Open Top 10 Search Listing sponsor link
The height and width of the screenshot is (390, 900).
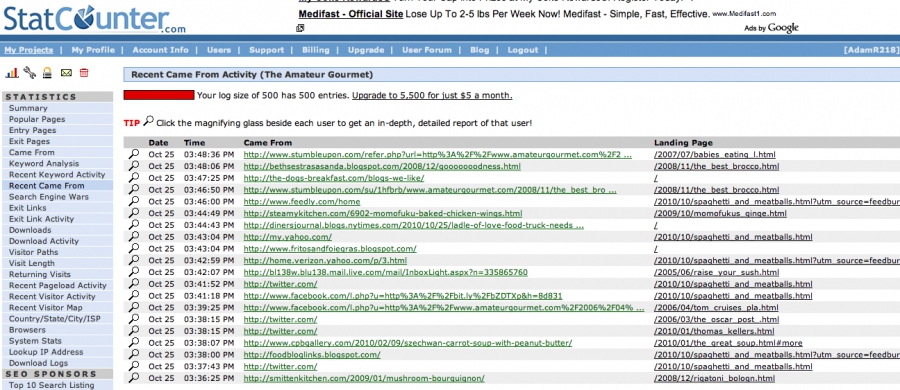(52, 385)
